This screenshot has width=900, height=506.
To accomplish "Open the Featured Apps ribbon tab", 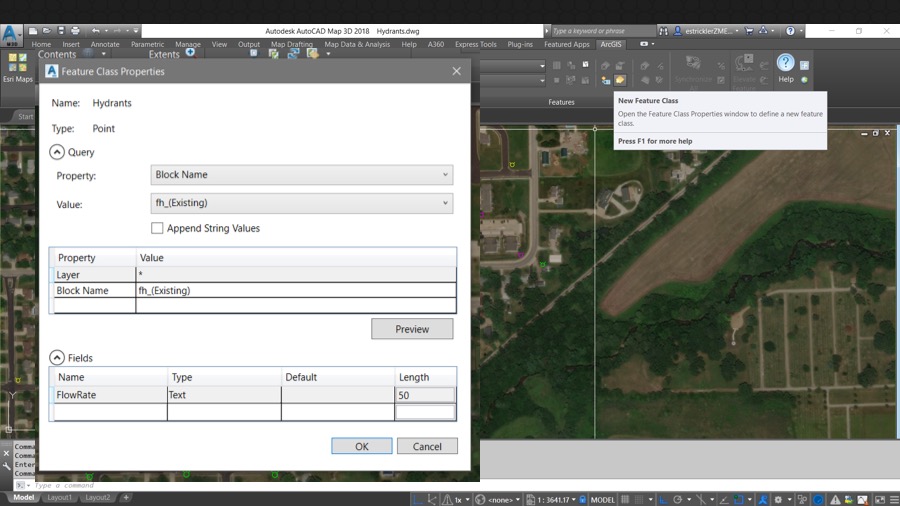I will tap(567, 44).
